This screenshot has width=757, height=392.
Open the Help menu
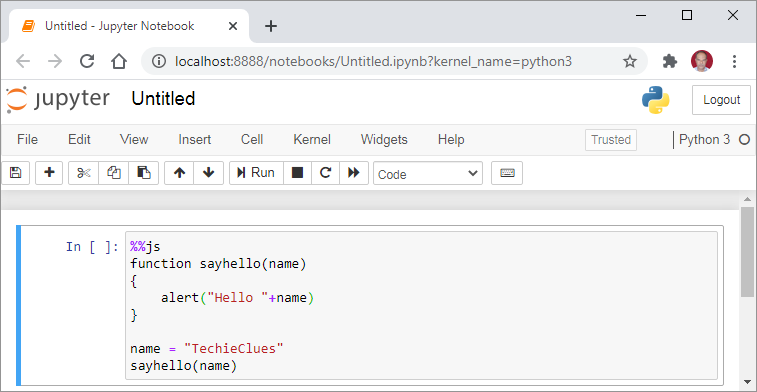point(451,140)
